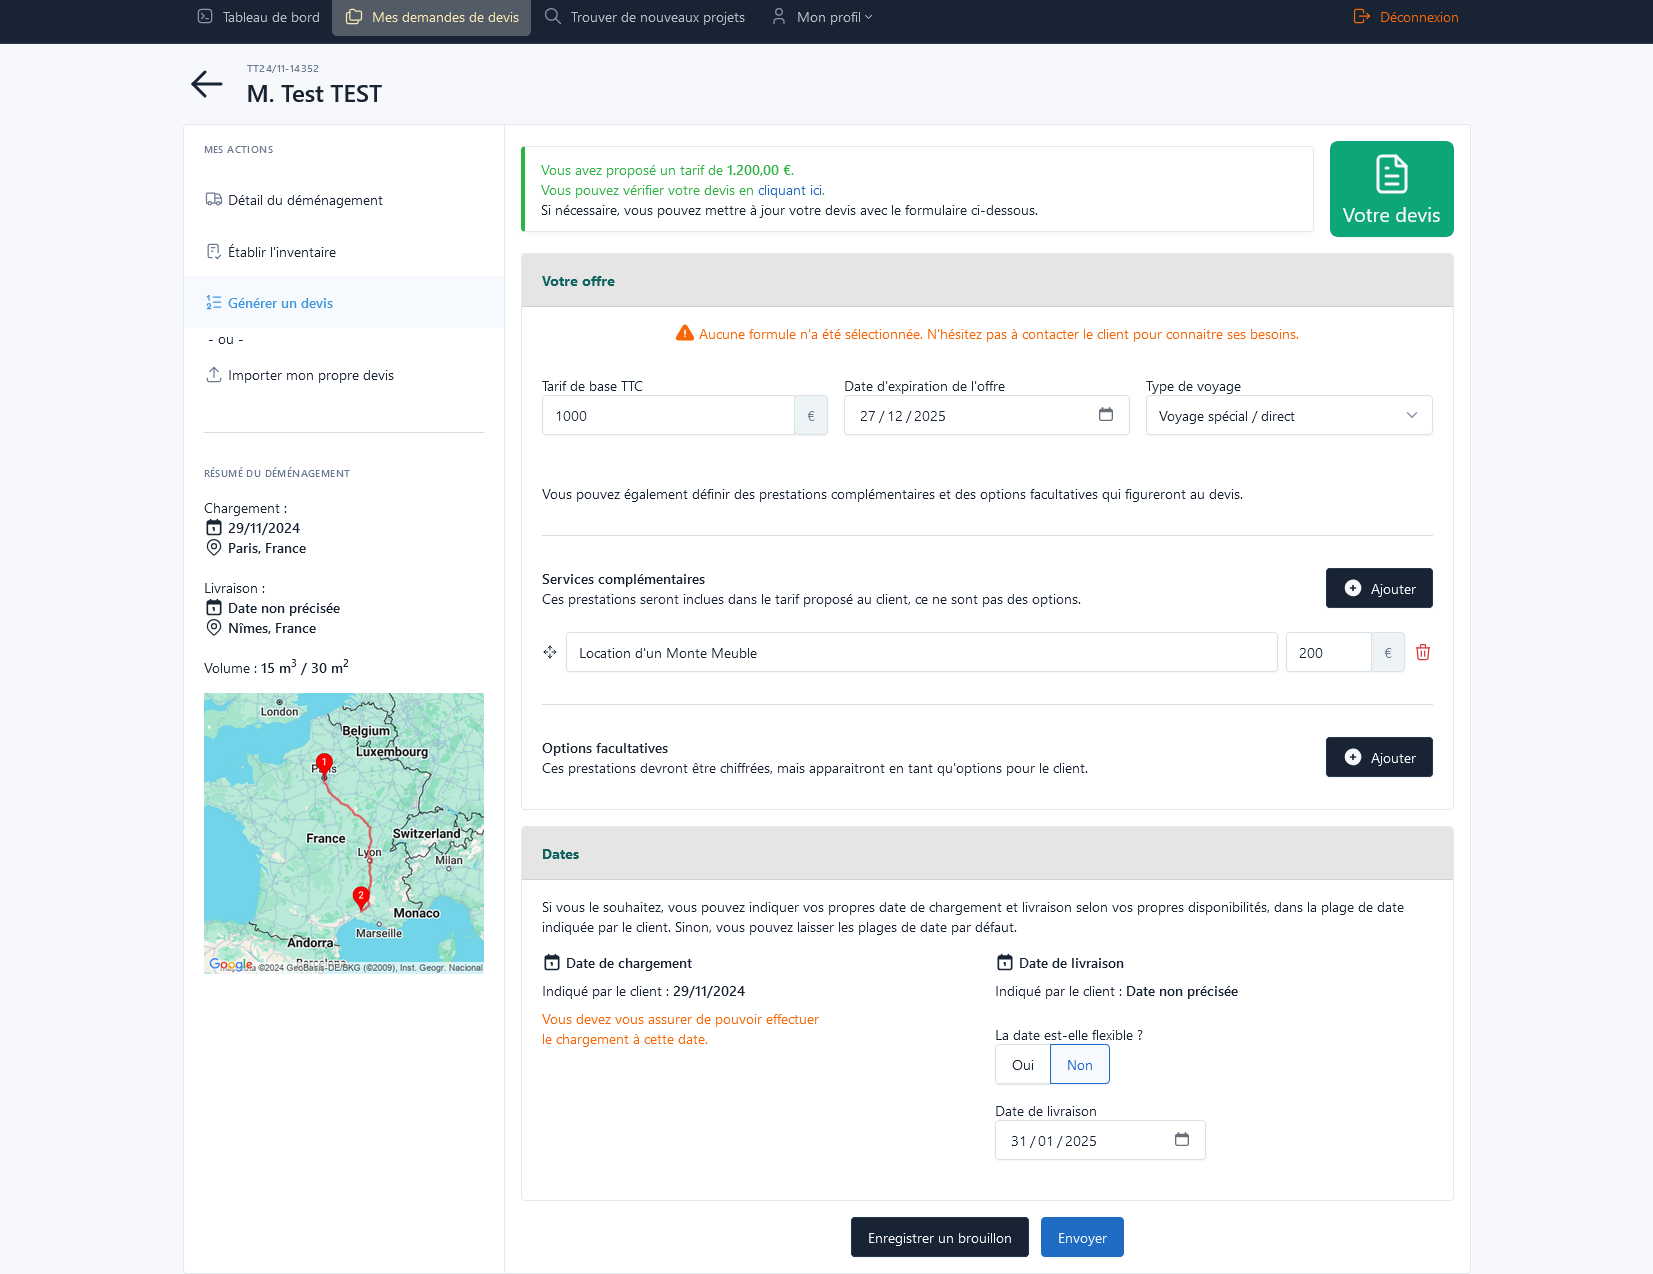The image size is (1653, 1274).
Task: Toggle the Mes demandes de devis navigation item
Action: tap(431, 16)
